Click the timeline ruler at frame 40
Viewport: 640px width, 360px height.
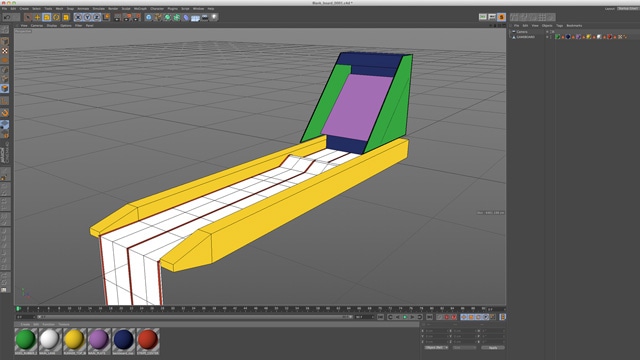(224, 309)
